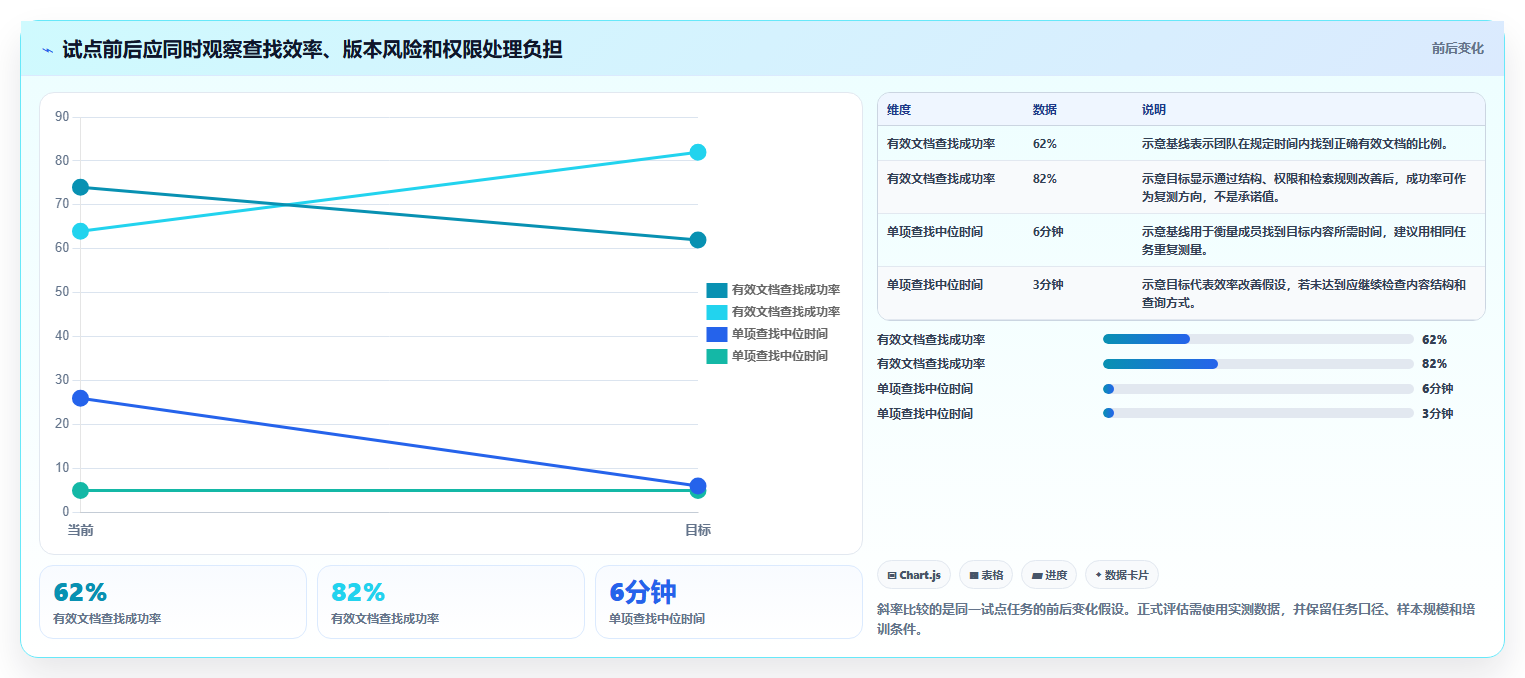Toggle the light cyan 有效文档查找成功率 legend label

[x=786, y=312]
